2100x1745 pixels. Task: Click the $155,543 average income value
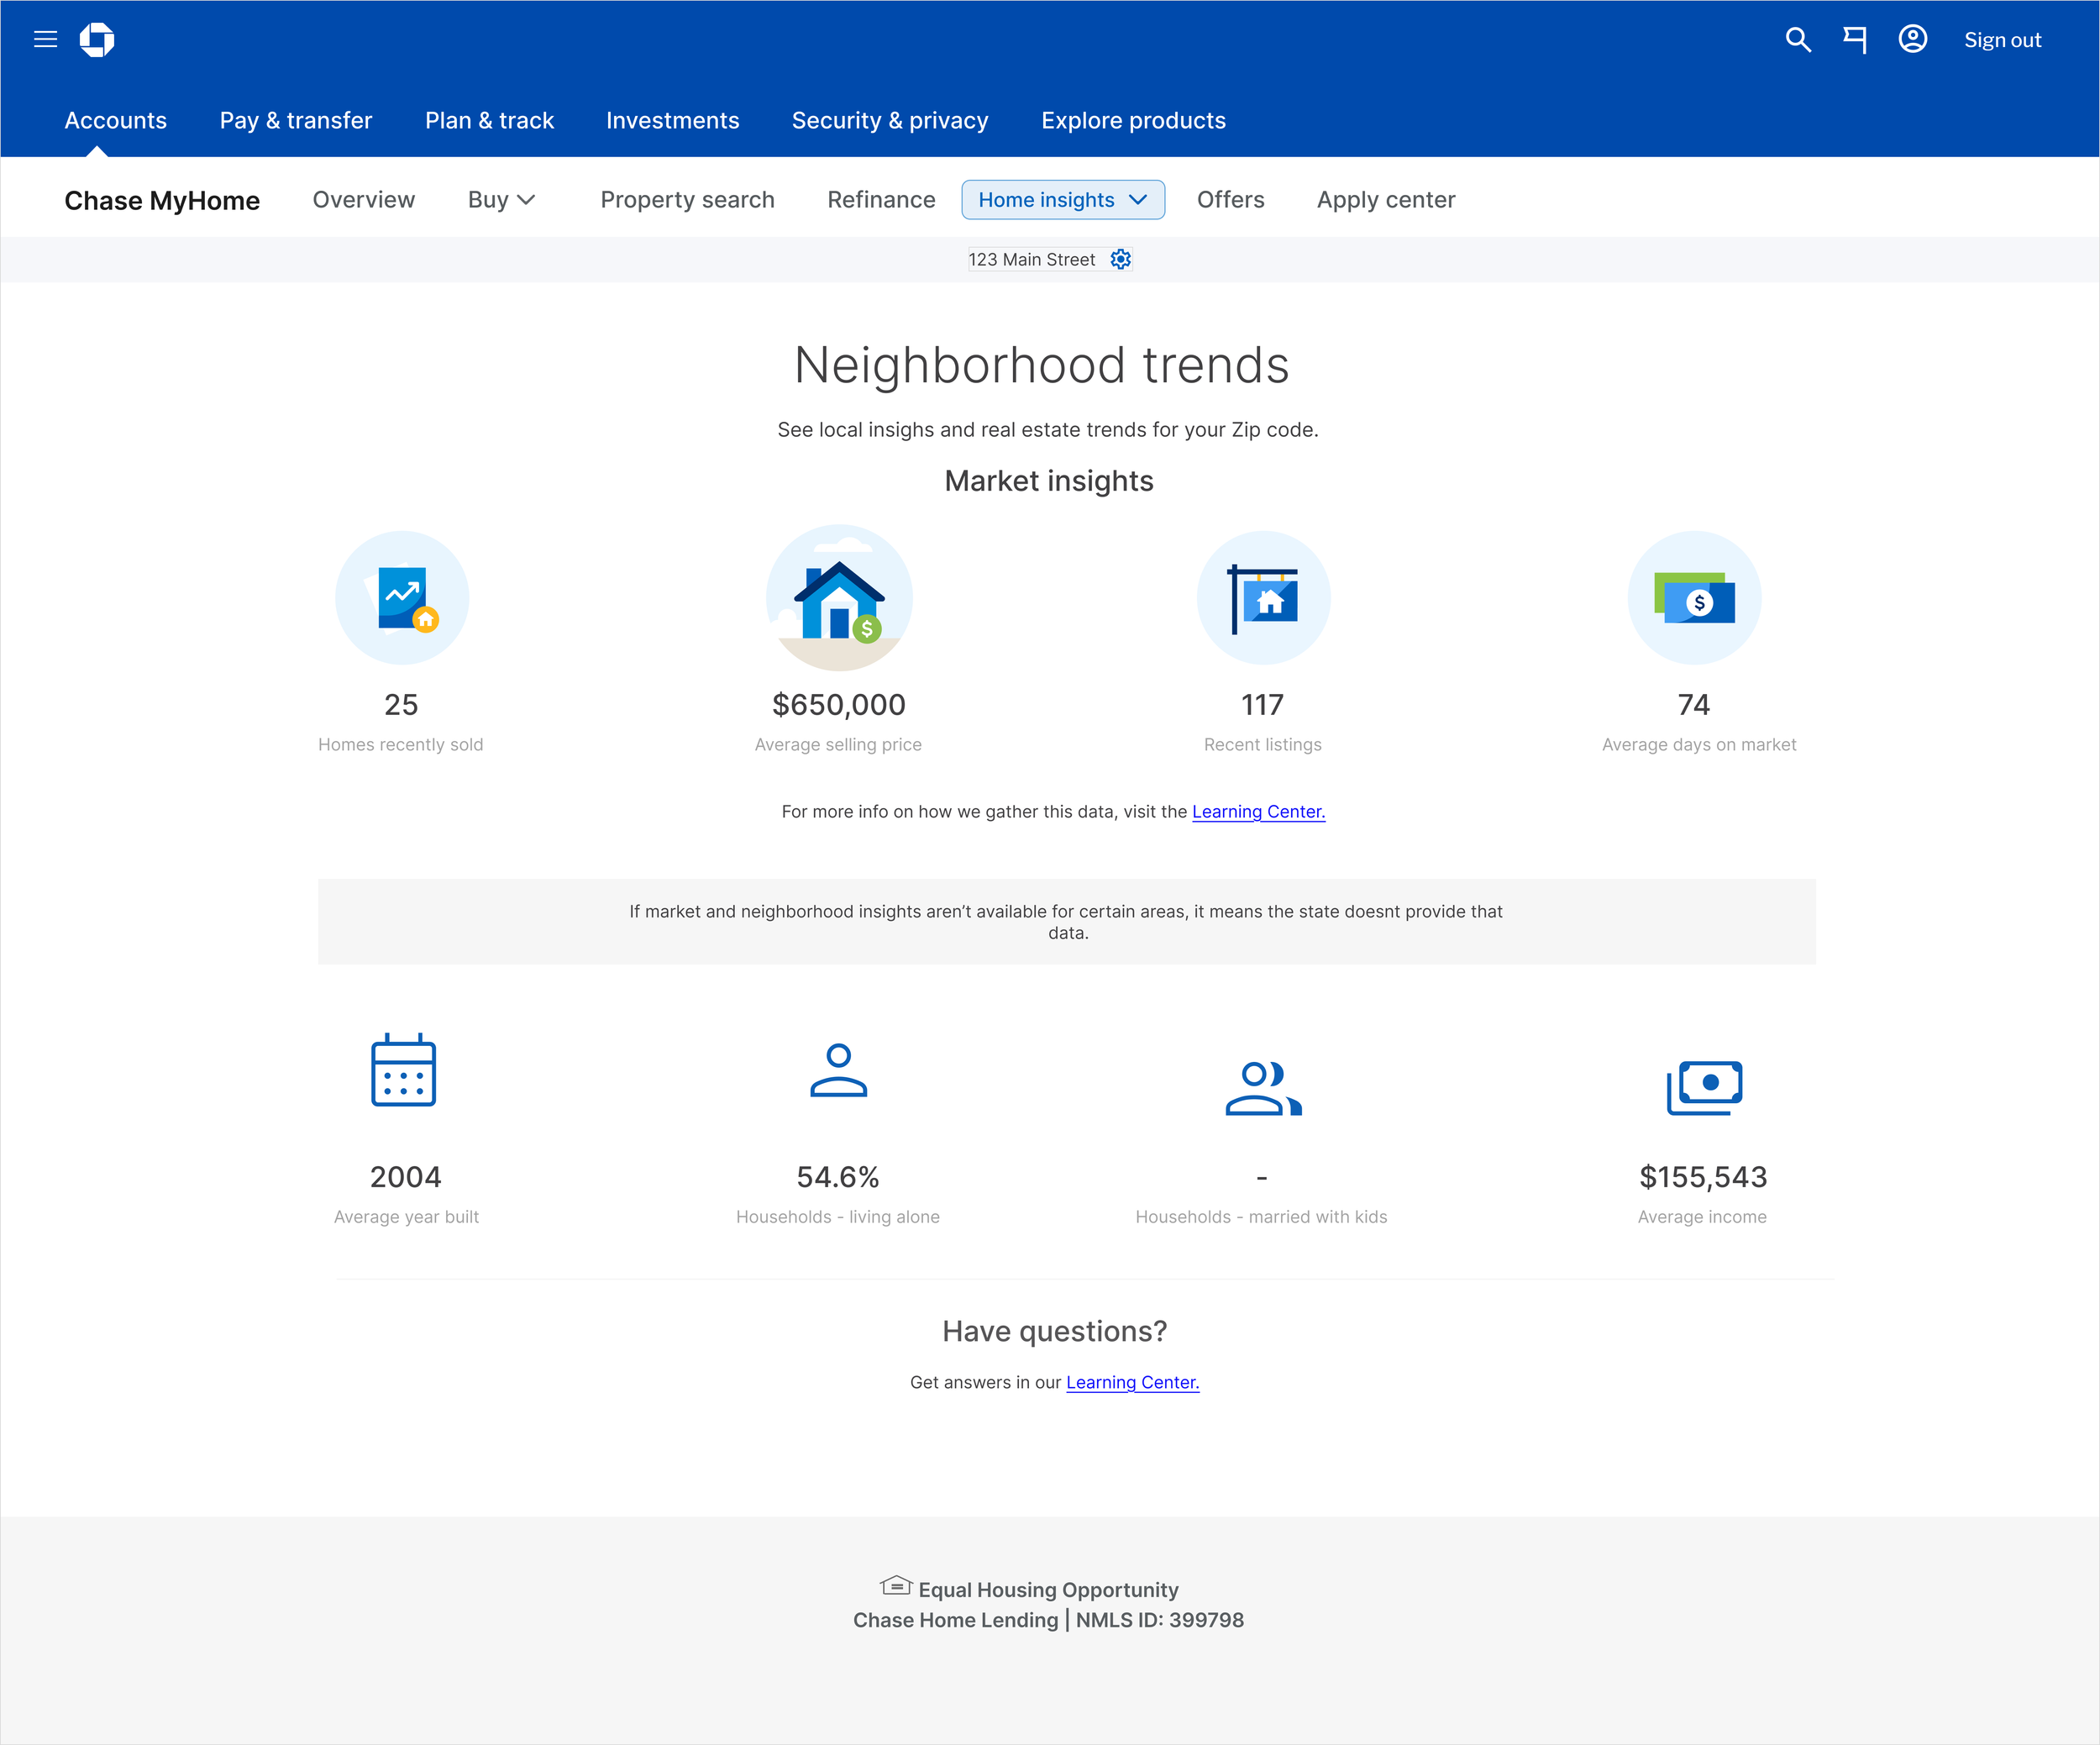click(x=1703, y=1177)
